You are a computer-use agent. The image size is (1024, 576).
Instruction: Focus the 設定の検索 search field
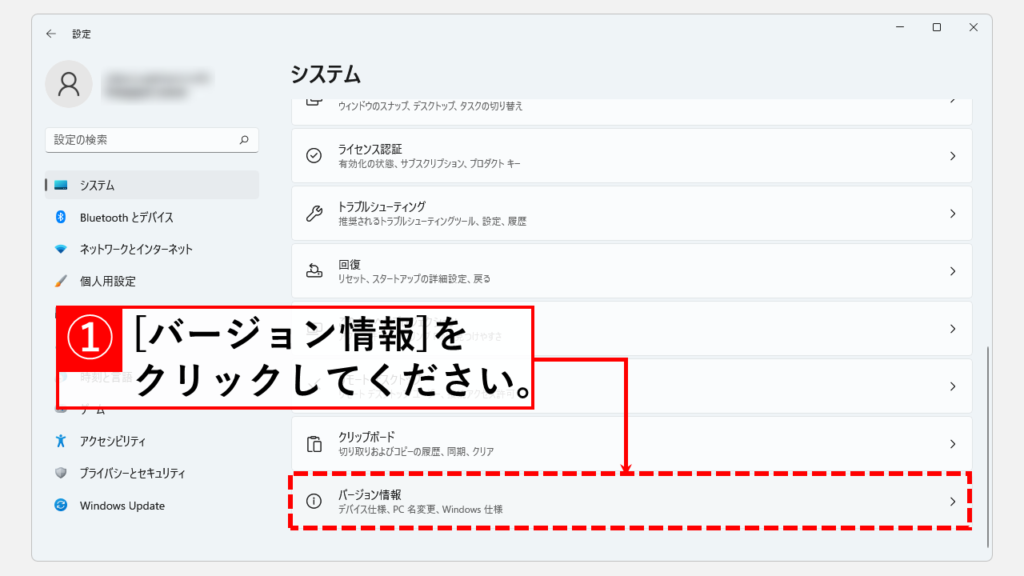(152, 140)
